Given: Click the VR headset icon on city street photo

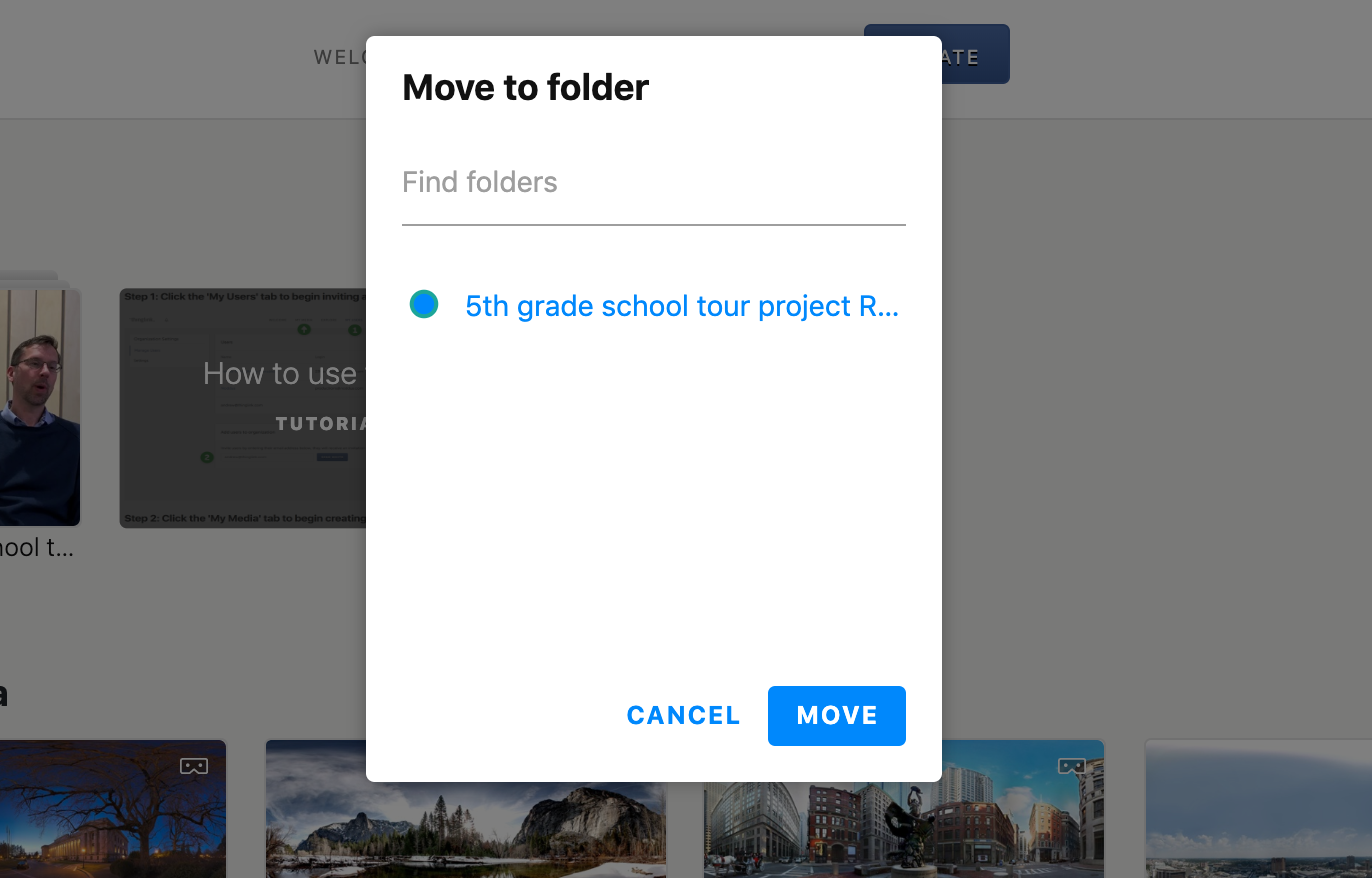Looking at the screenshot, I should click(x=1072, y=766).
